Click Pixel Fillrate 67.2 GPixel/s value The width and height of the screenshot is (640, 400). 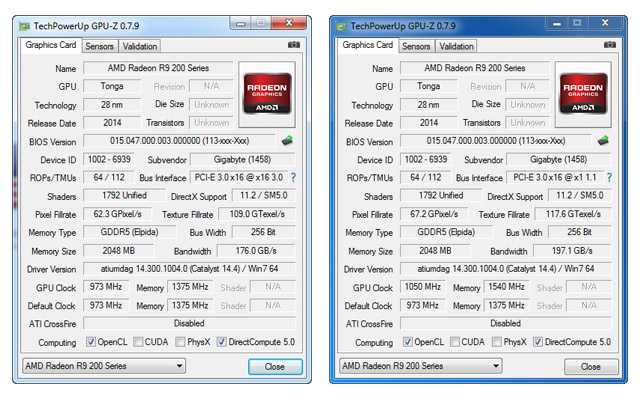[434, 214]
